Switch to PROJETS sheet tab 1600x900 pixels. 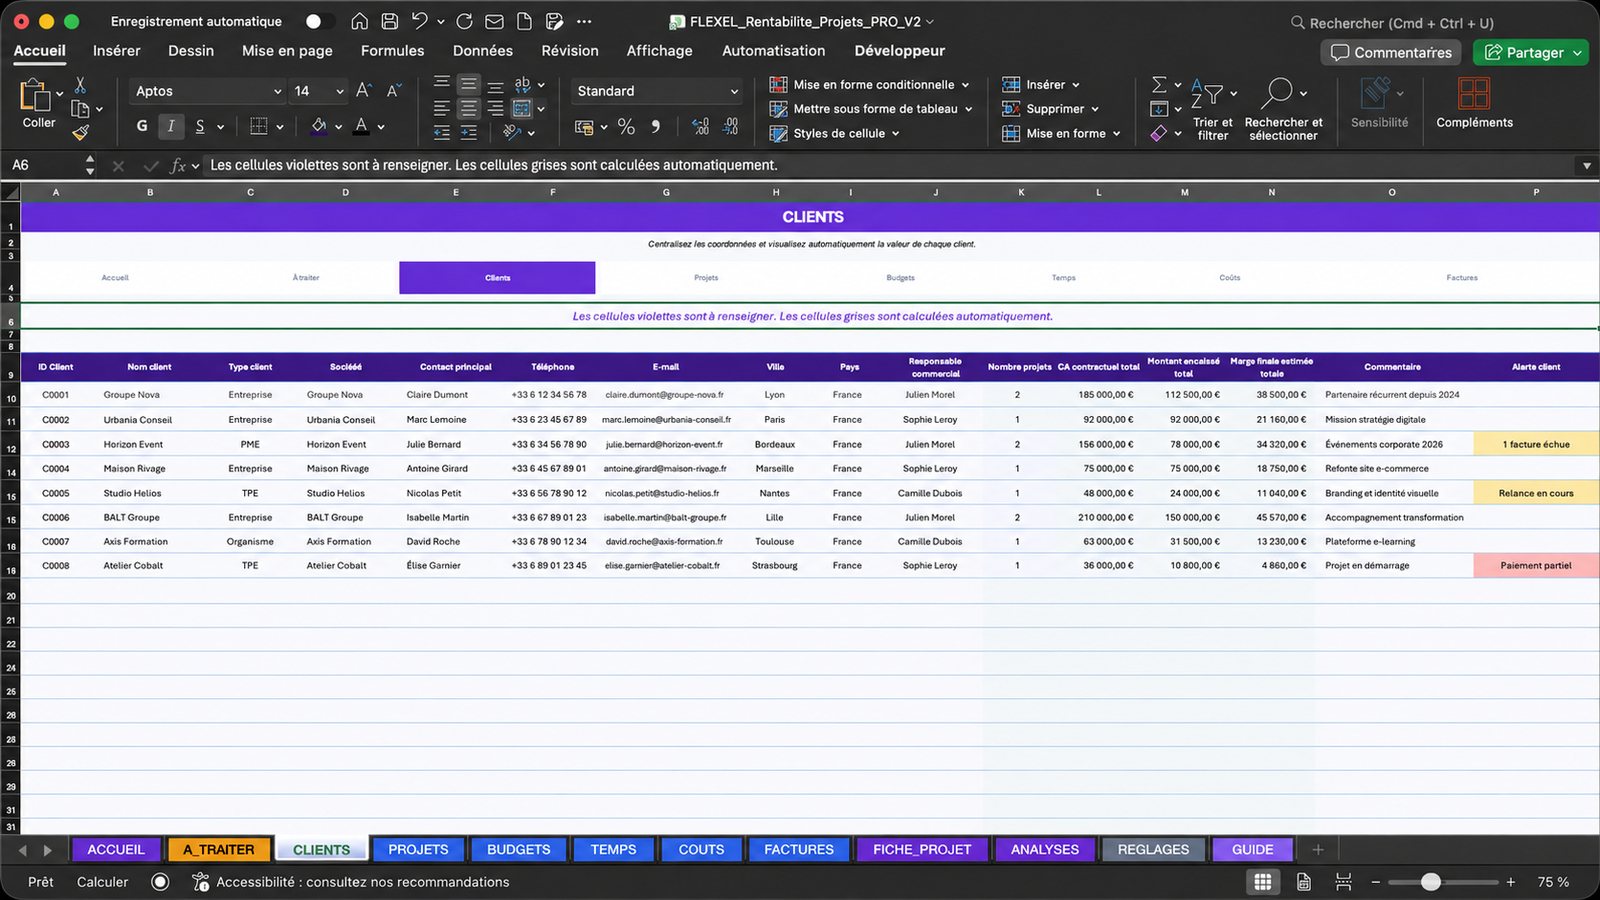418,850
